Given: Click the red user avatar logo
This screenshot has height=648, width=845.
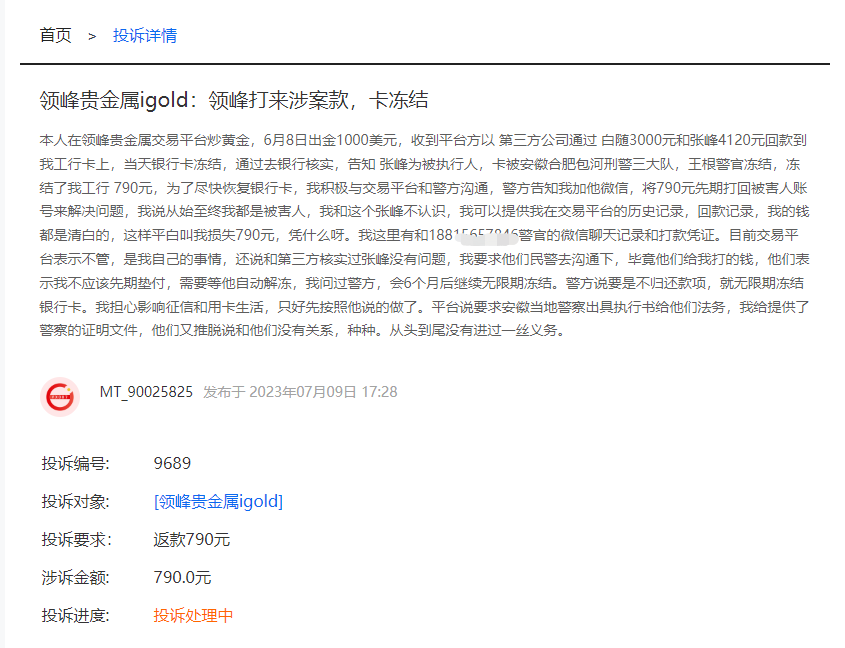Looking at the screenshot, I should 63,396.
